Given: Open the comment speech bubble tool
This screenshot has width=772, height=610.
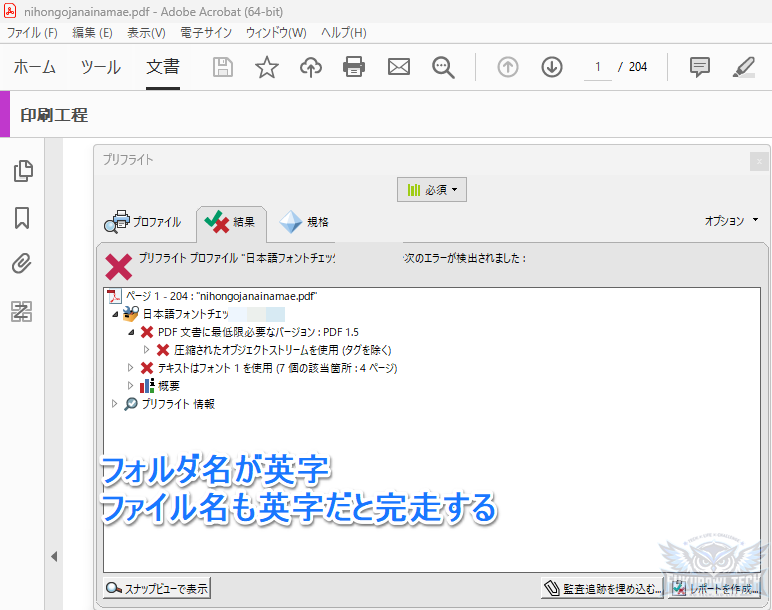Looking at the screenshot, I should tap(700, 67).
